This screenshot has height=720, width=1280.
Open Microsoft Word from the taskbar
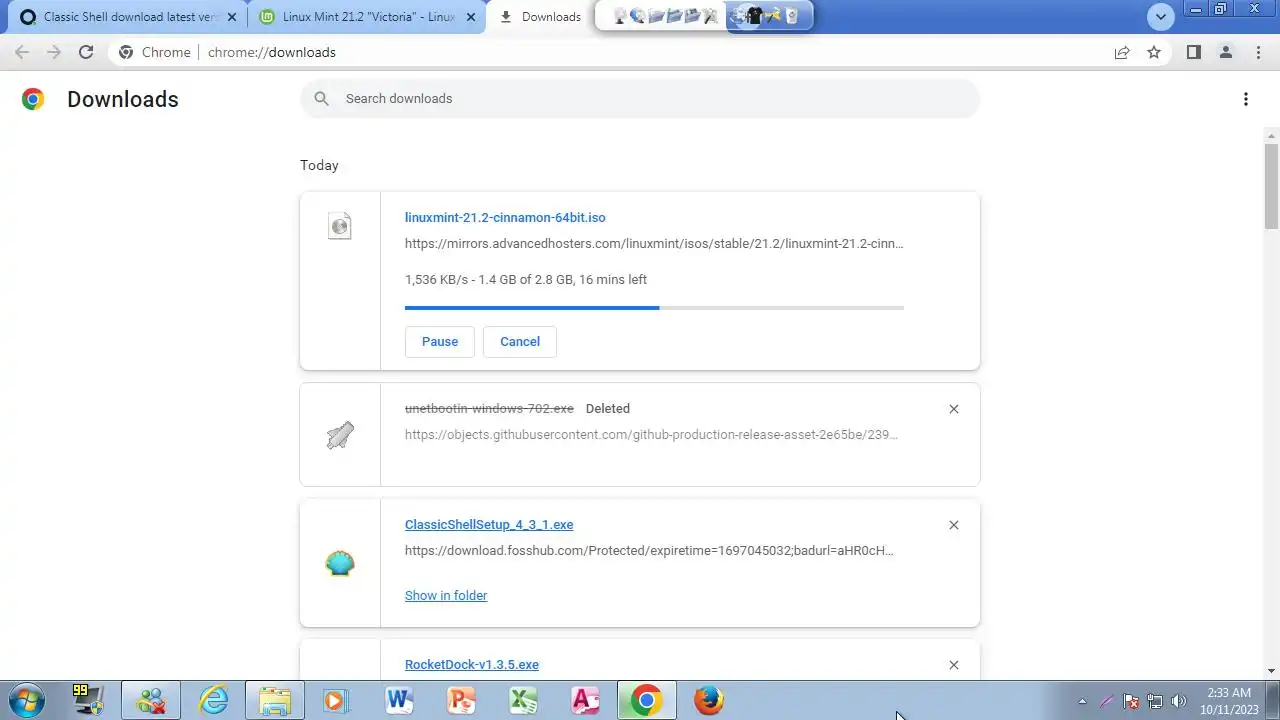pyautogui.click(x=399, y=700)
